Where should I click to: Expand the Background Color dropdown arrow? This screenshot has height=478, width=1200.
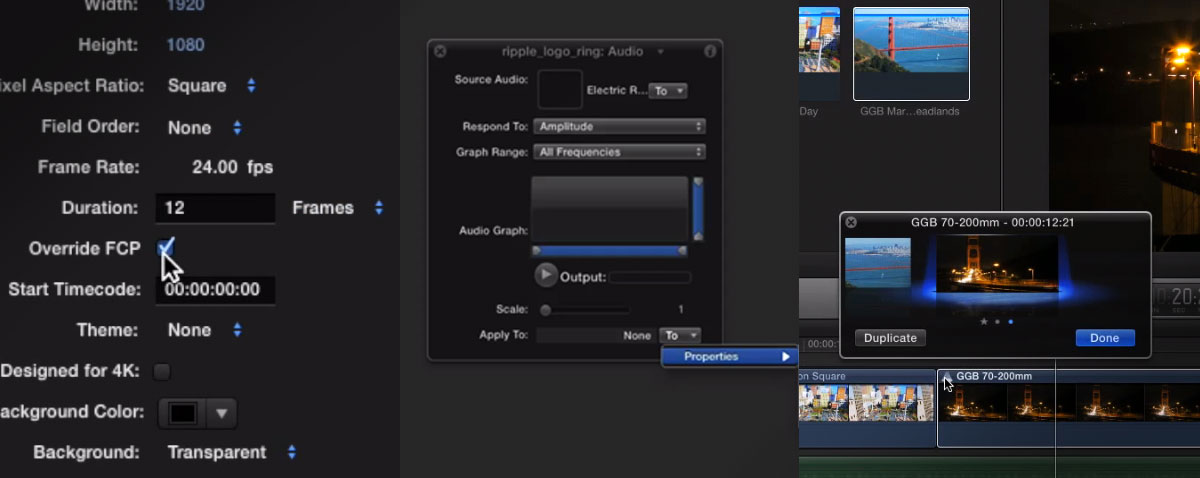pyautogui.click(x=222, y=411)
